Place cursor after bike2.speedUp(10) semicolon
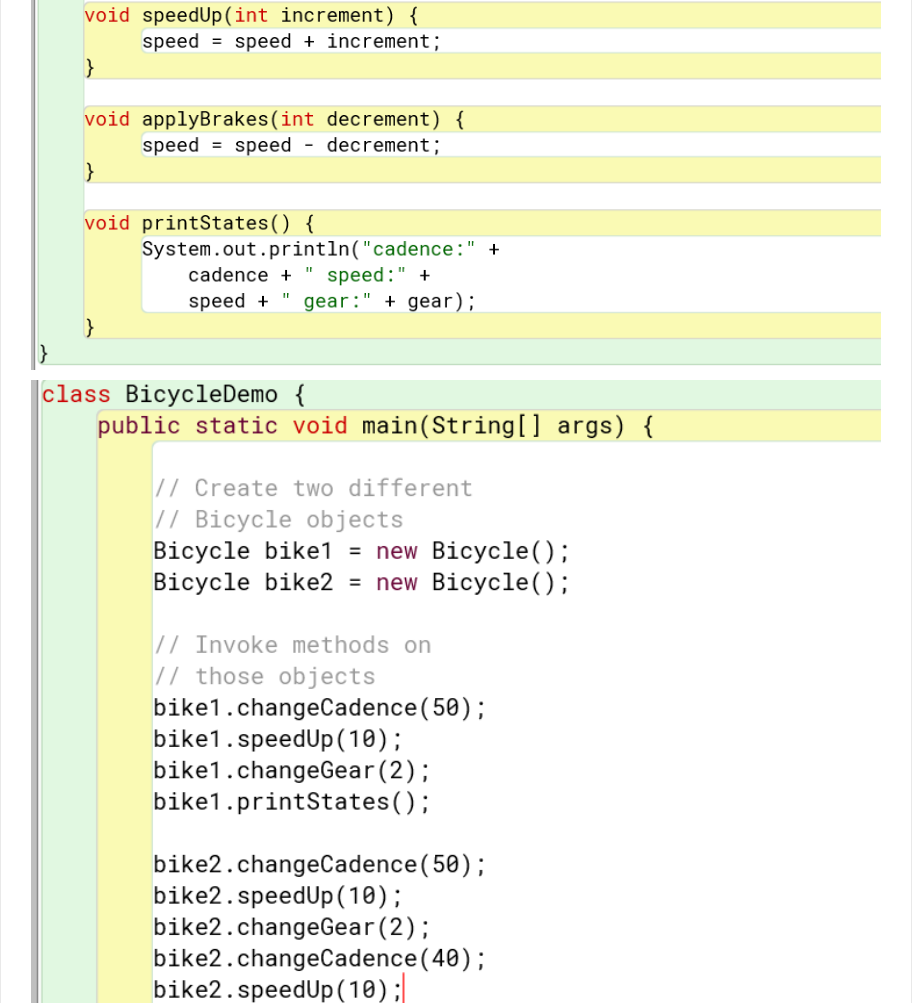Screen dimensions: 912x1003 click(402, 989)
